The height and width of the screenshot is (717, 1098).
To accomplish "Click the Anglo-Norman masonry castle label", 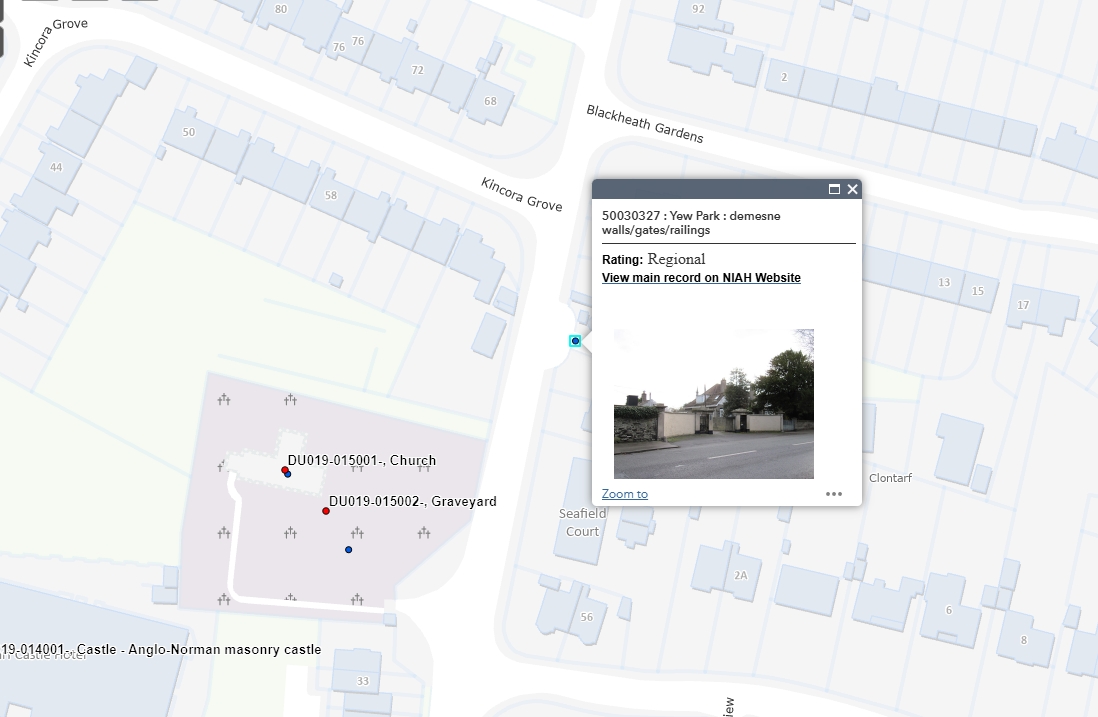I will point(160,650).
